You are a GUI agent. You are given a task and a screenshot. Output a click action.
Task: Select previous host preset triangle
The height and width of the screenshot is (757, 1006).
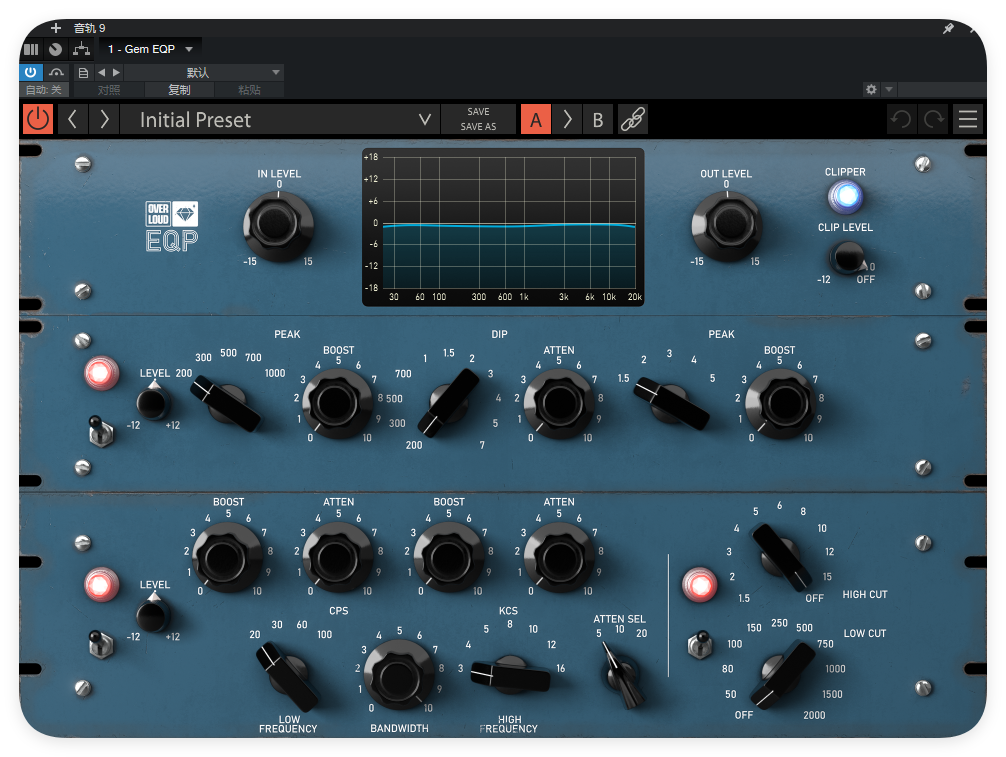101,72
